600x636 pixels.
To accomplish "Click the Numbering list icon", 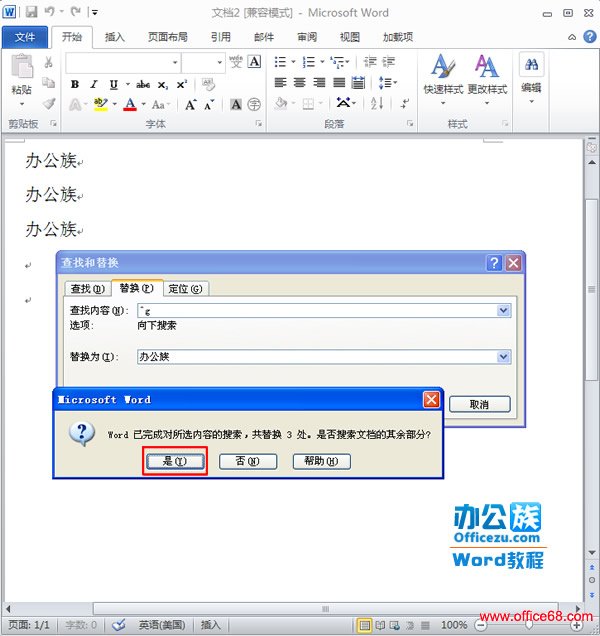I will 309,62.
